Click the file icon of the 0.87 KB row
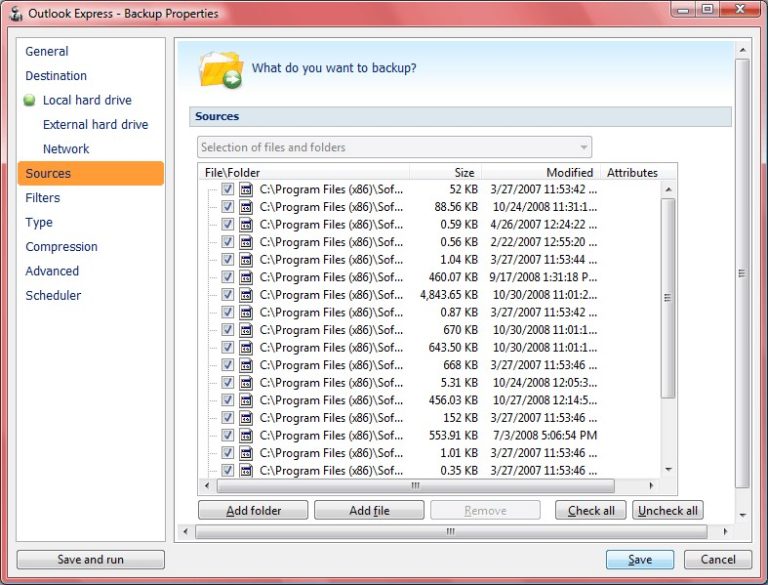The width and height of the screenshot is (768, 585). [x=246, y=313]
